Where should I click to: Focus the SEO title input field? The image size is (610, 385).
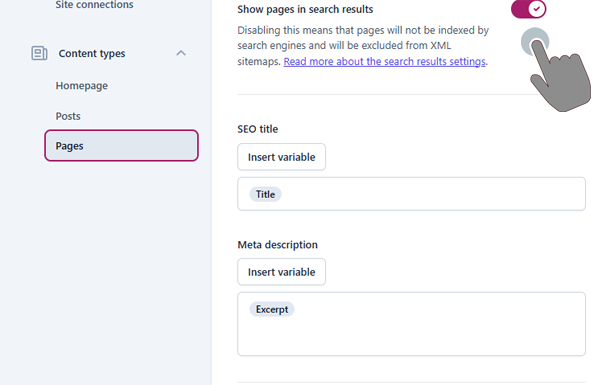tap(411, 194)
